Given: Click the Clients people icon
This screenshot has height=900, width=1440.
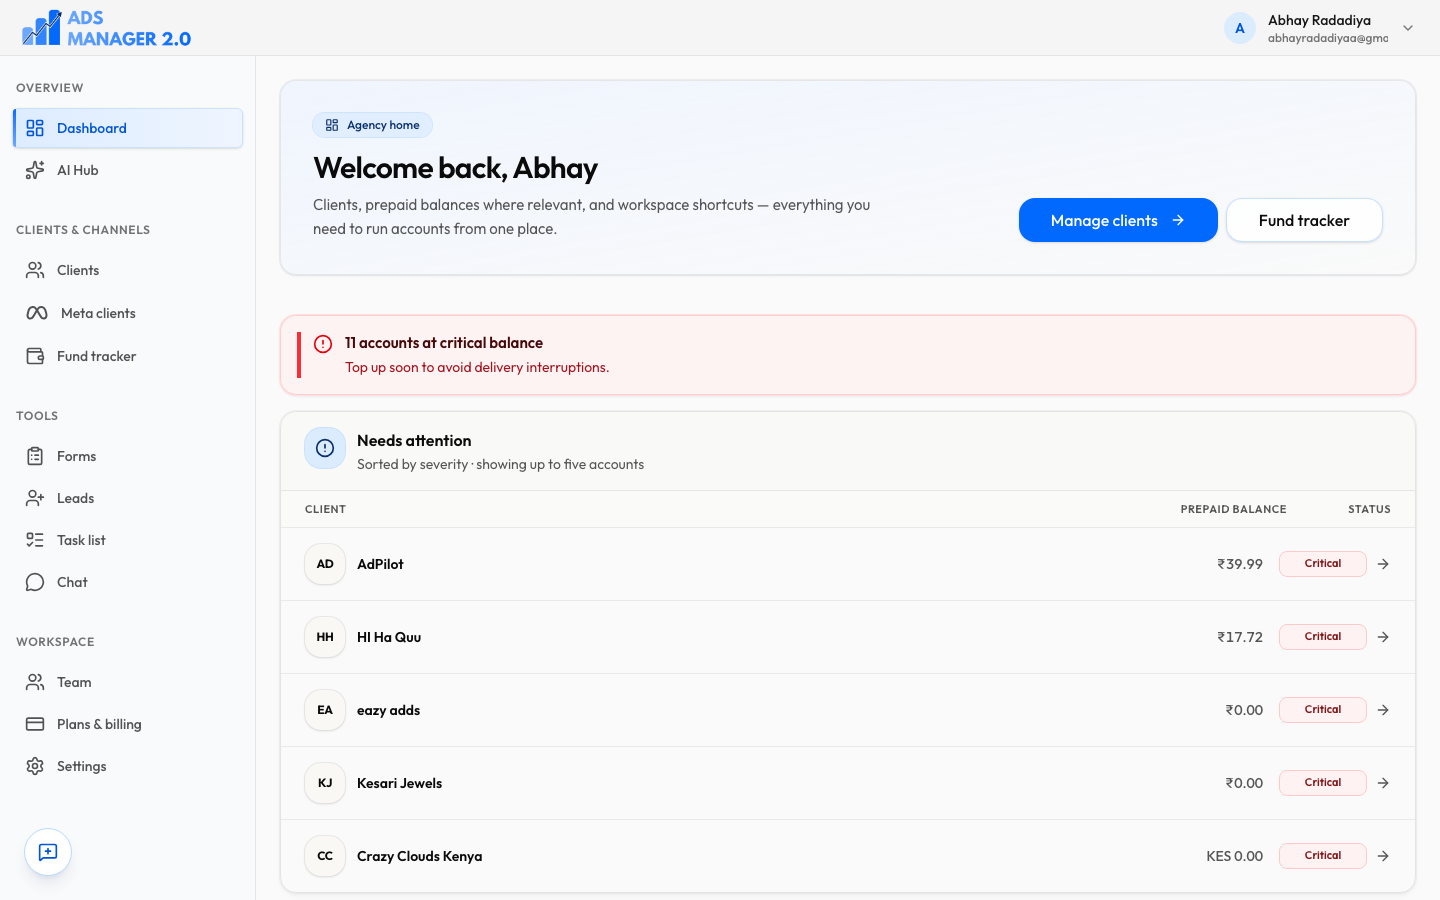Looking at the screenshot, I should [35, 270].
